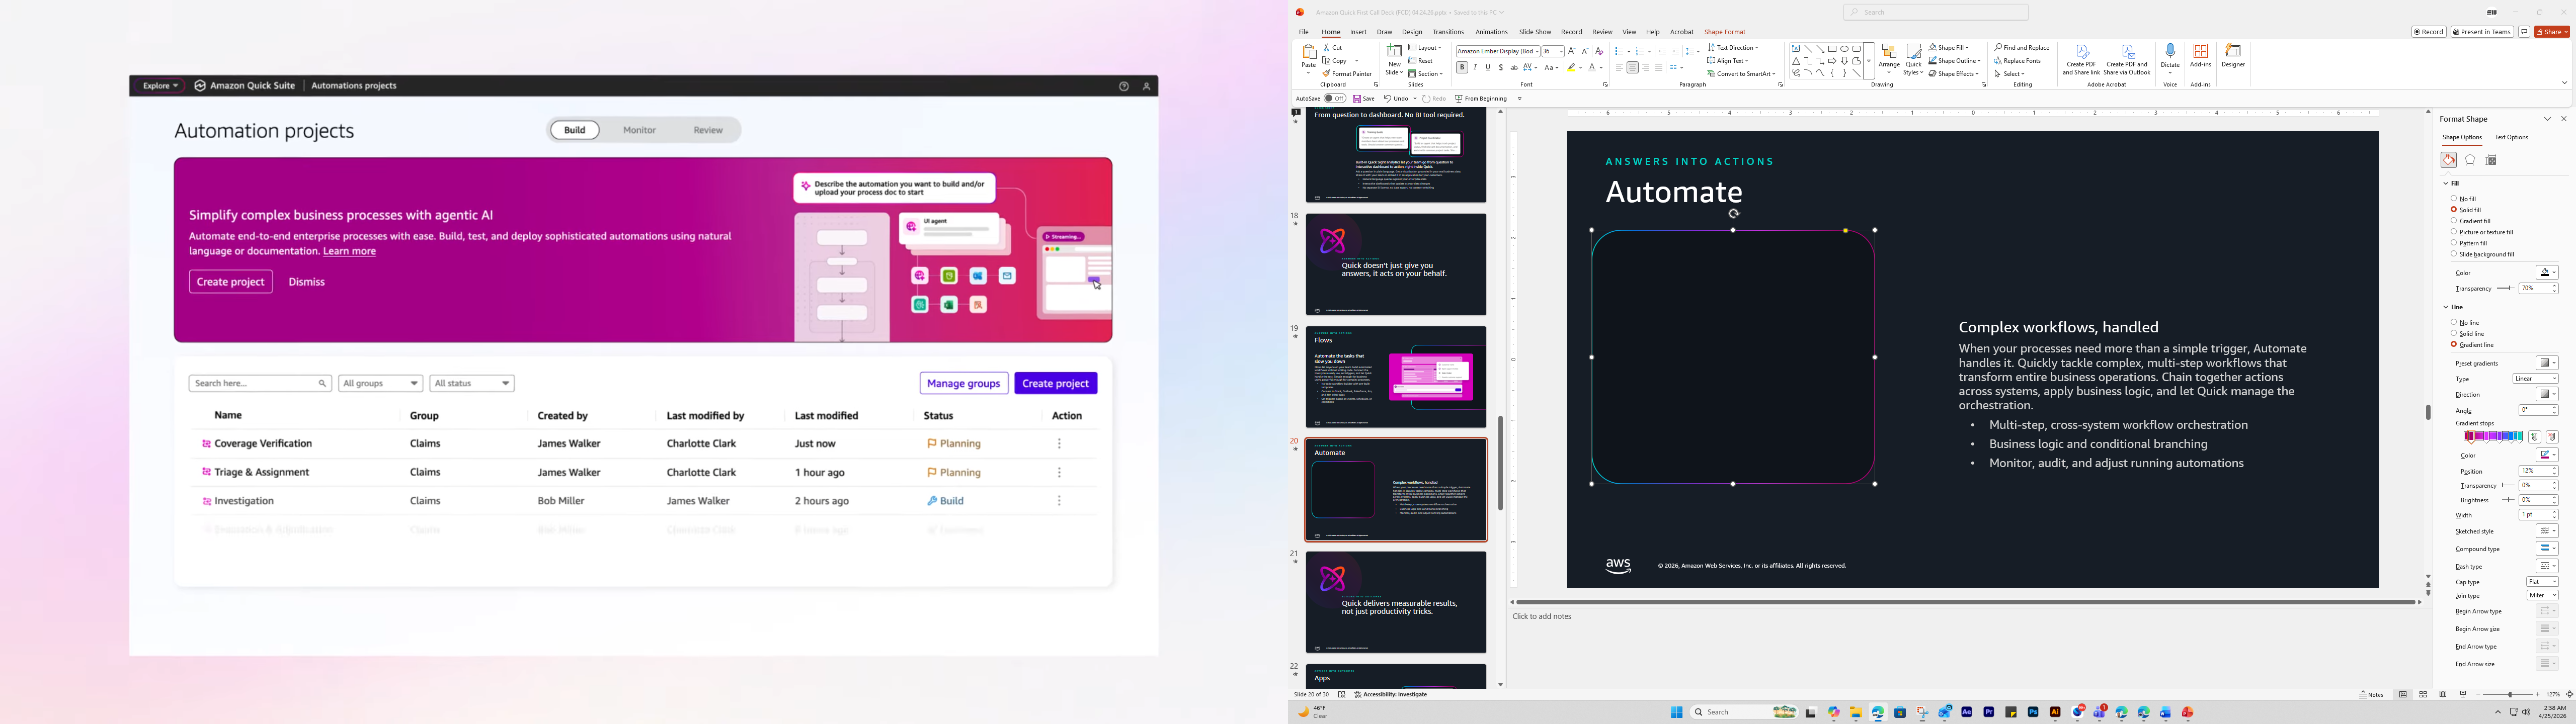Screen dimensions: 2576x724
Task: Click Clear All Formatting icon
Action: (1599, 51)
